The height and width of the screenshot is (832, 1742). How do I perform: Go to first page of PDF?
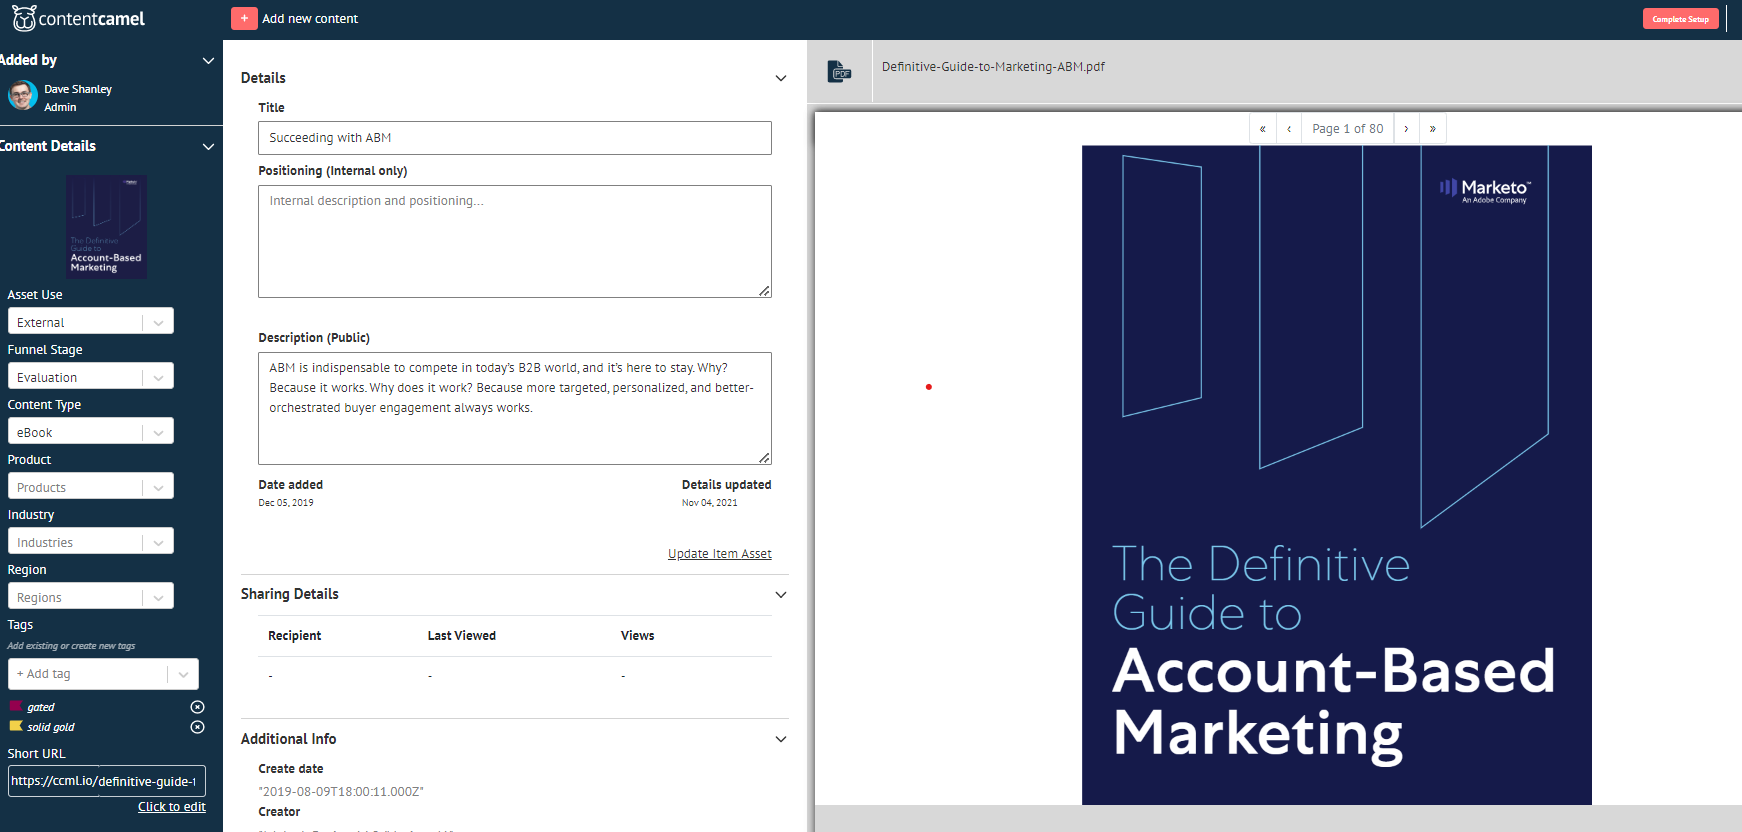[1262, 129]
